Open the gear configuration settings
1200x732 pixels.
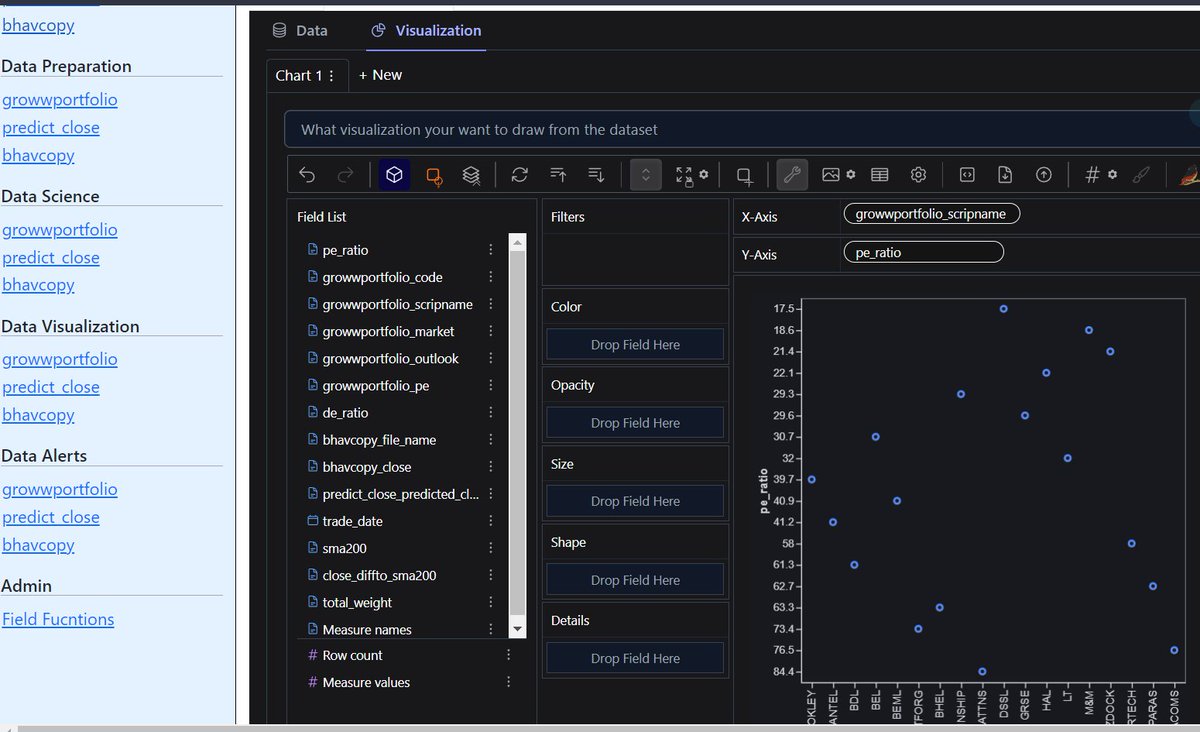coord(918,175)
